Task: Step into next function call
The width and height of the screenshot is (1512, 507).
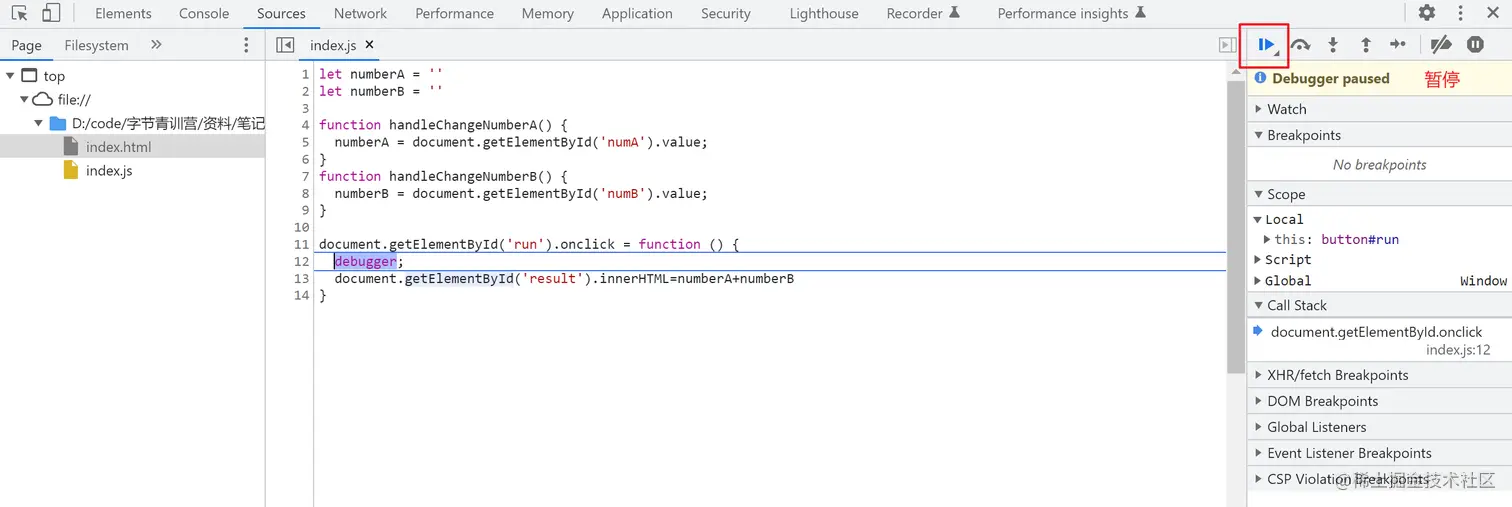Action: [x=1333, y=44]
